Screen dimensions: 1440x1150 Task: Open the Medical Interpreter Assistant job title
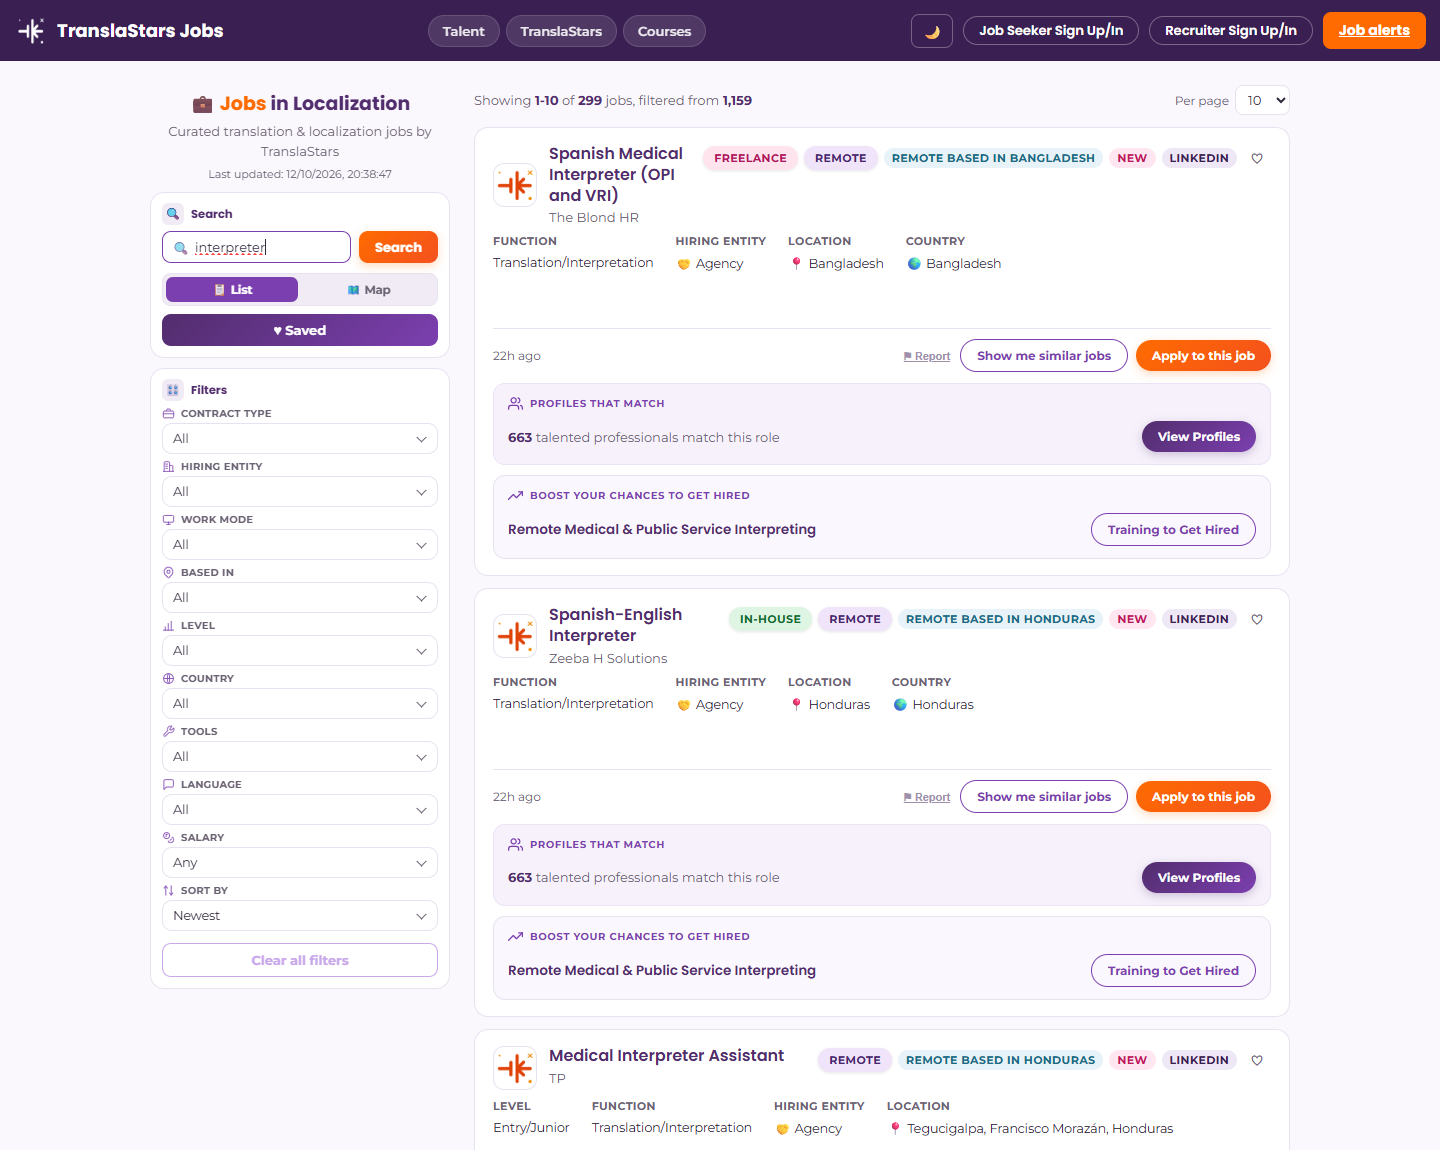[666, 1056]
